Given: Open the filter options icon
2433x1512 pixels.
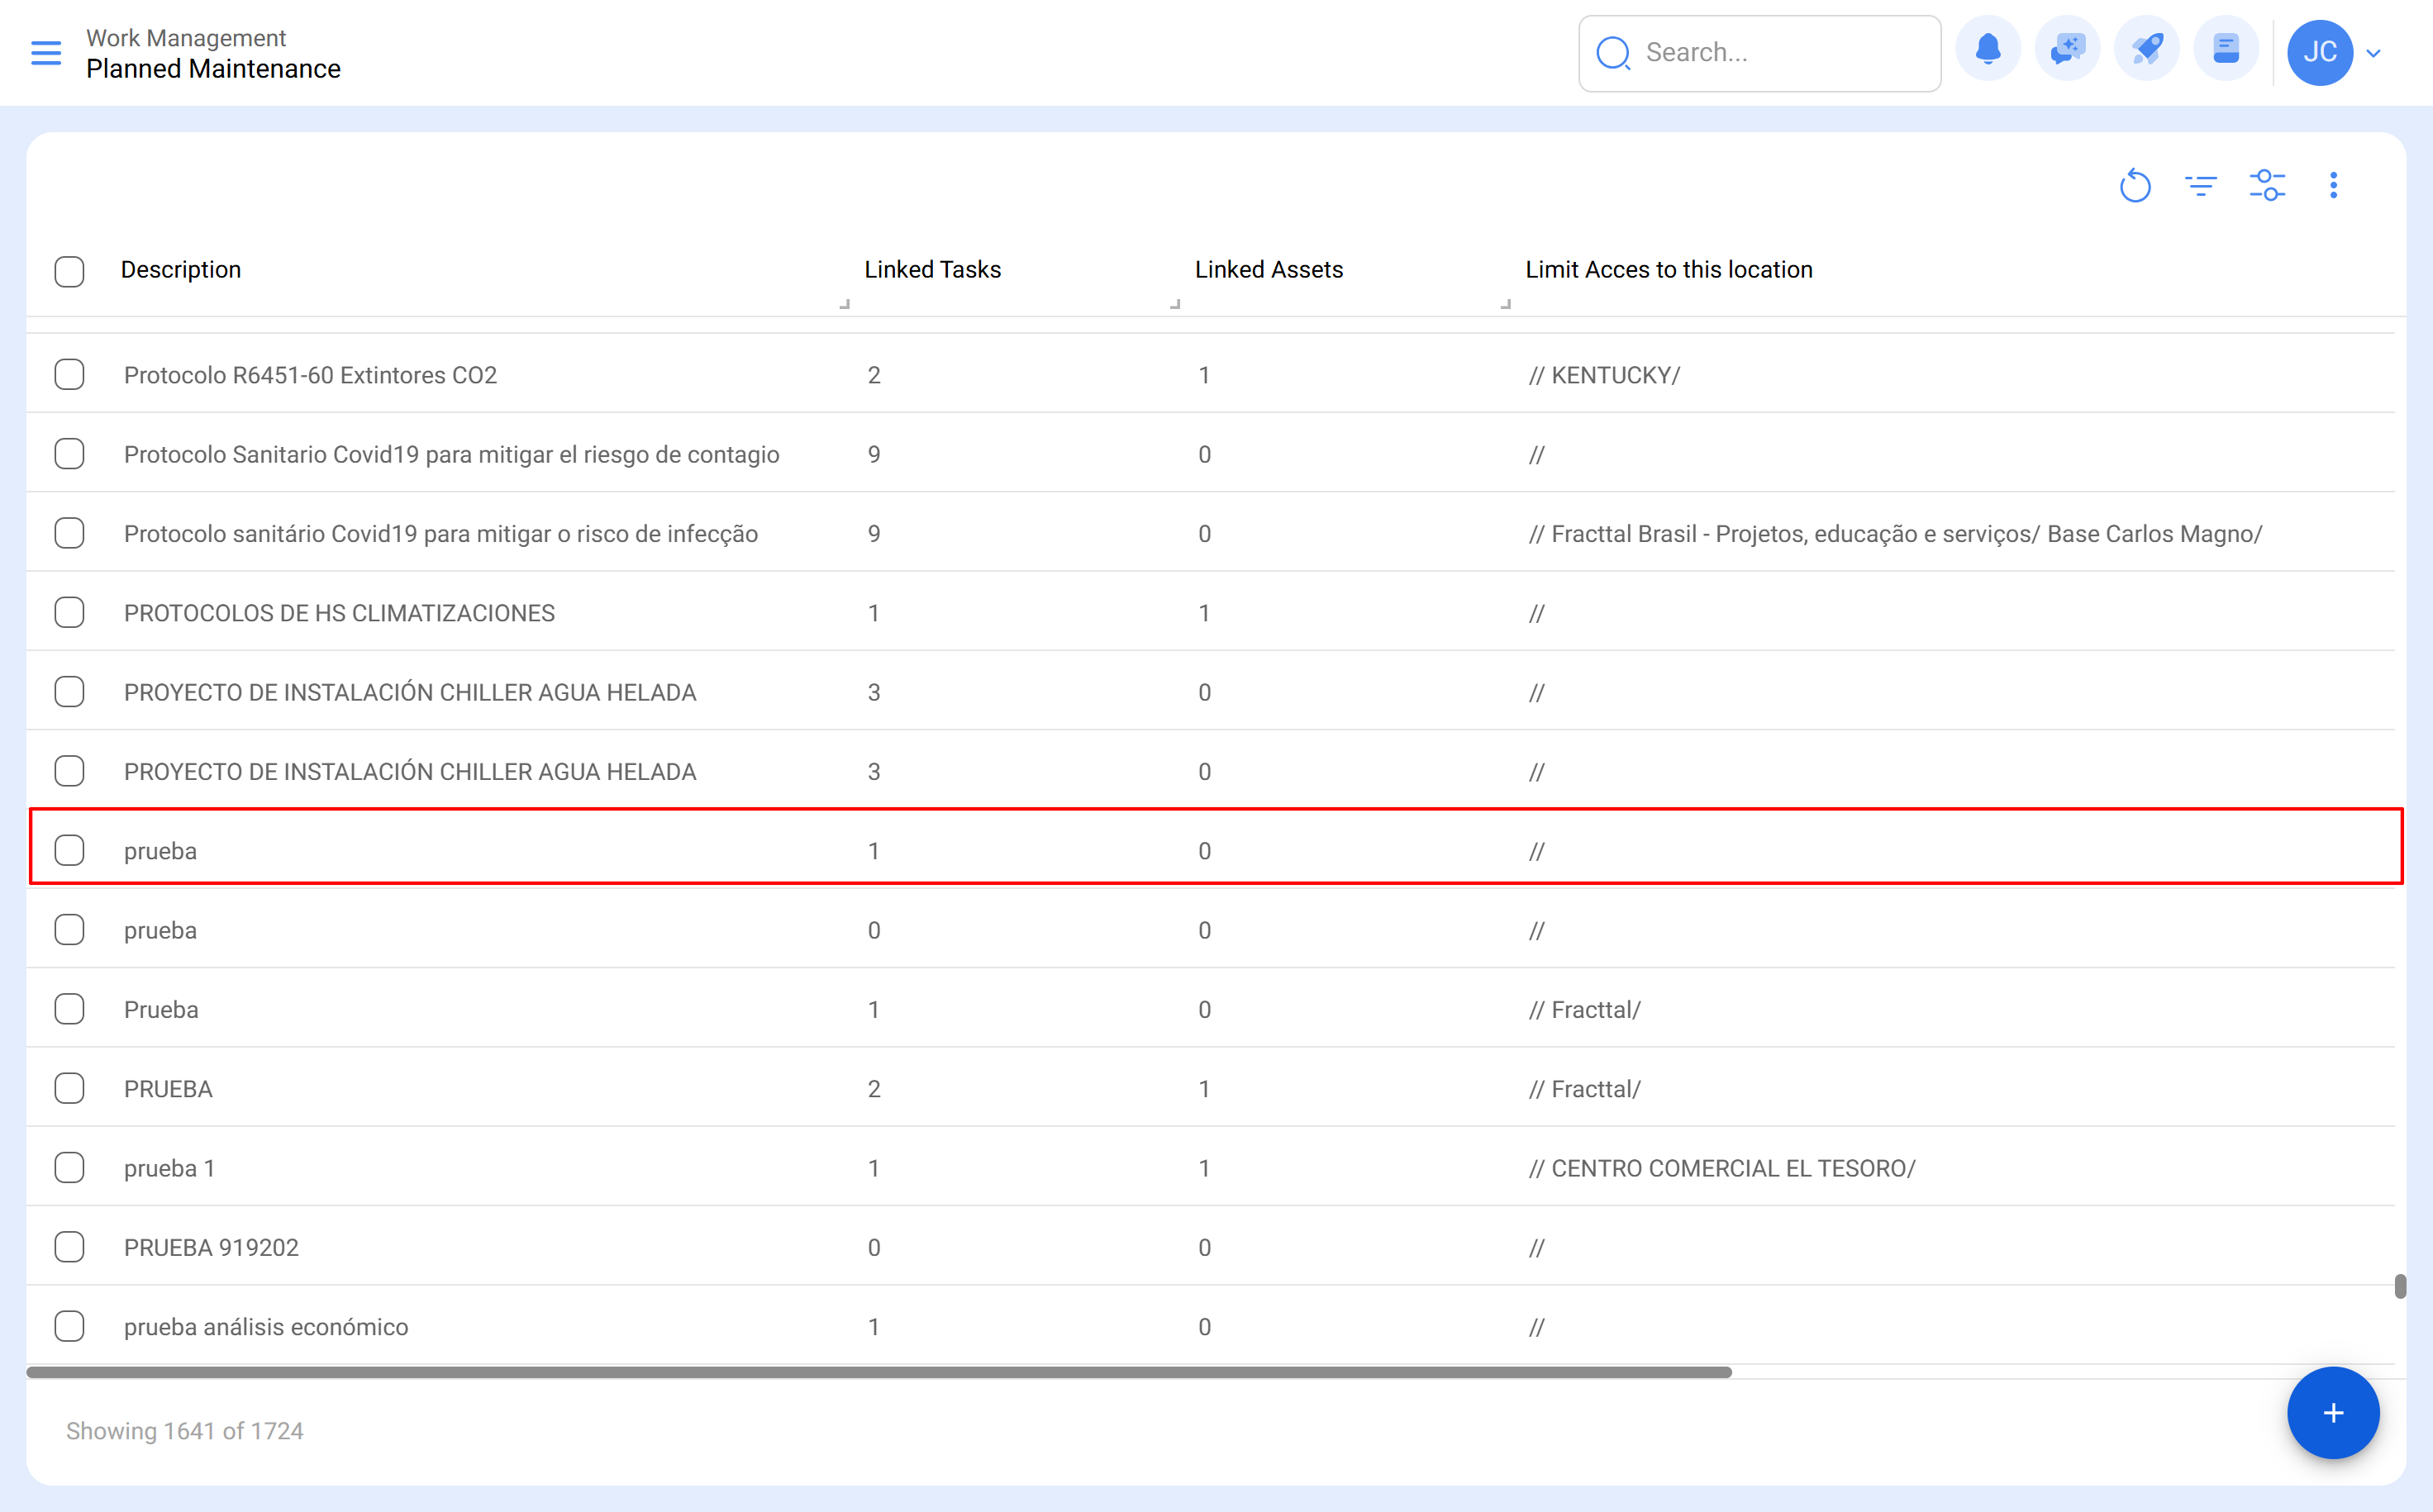Looking at the screenshot, I should point(2201,186).
